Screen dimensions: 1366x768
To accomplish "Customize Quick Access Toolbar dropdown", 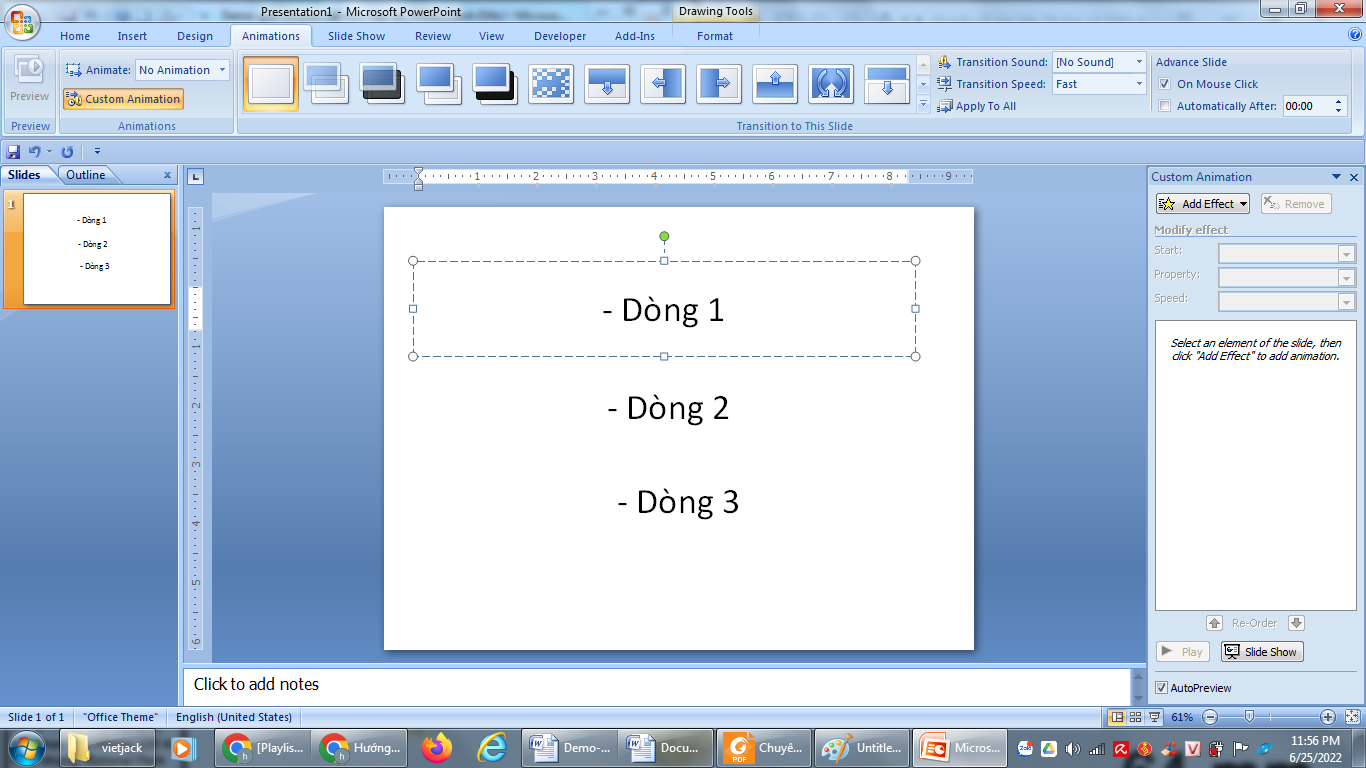I will coord(97,152).
